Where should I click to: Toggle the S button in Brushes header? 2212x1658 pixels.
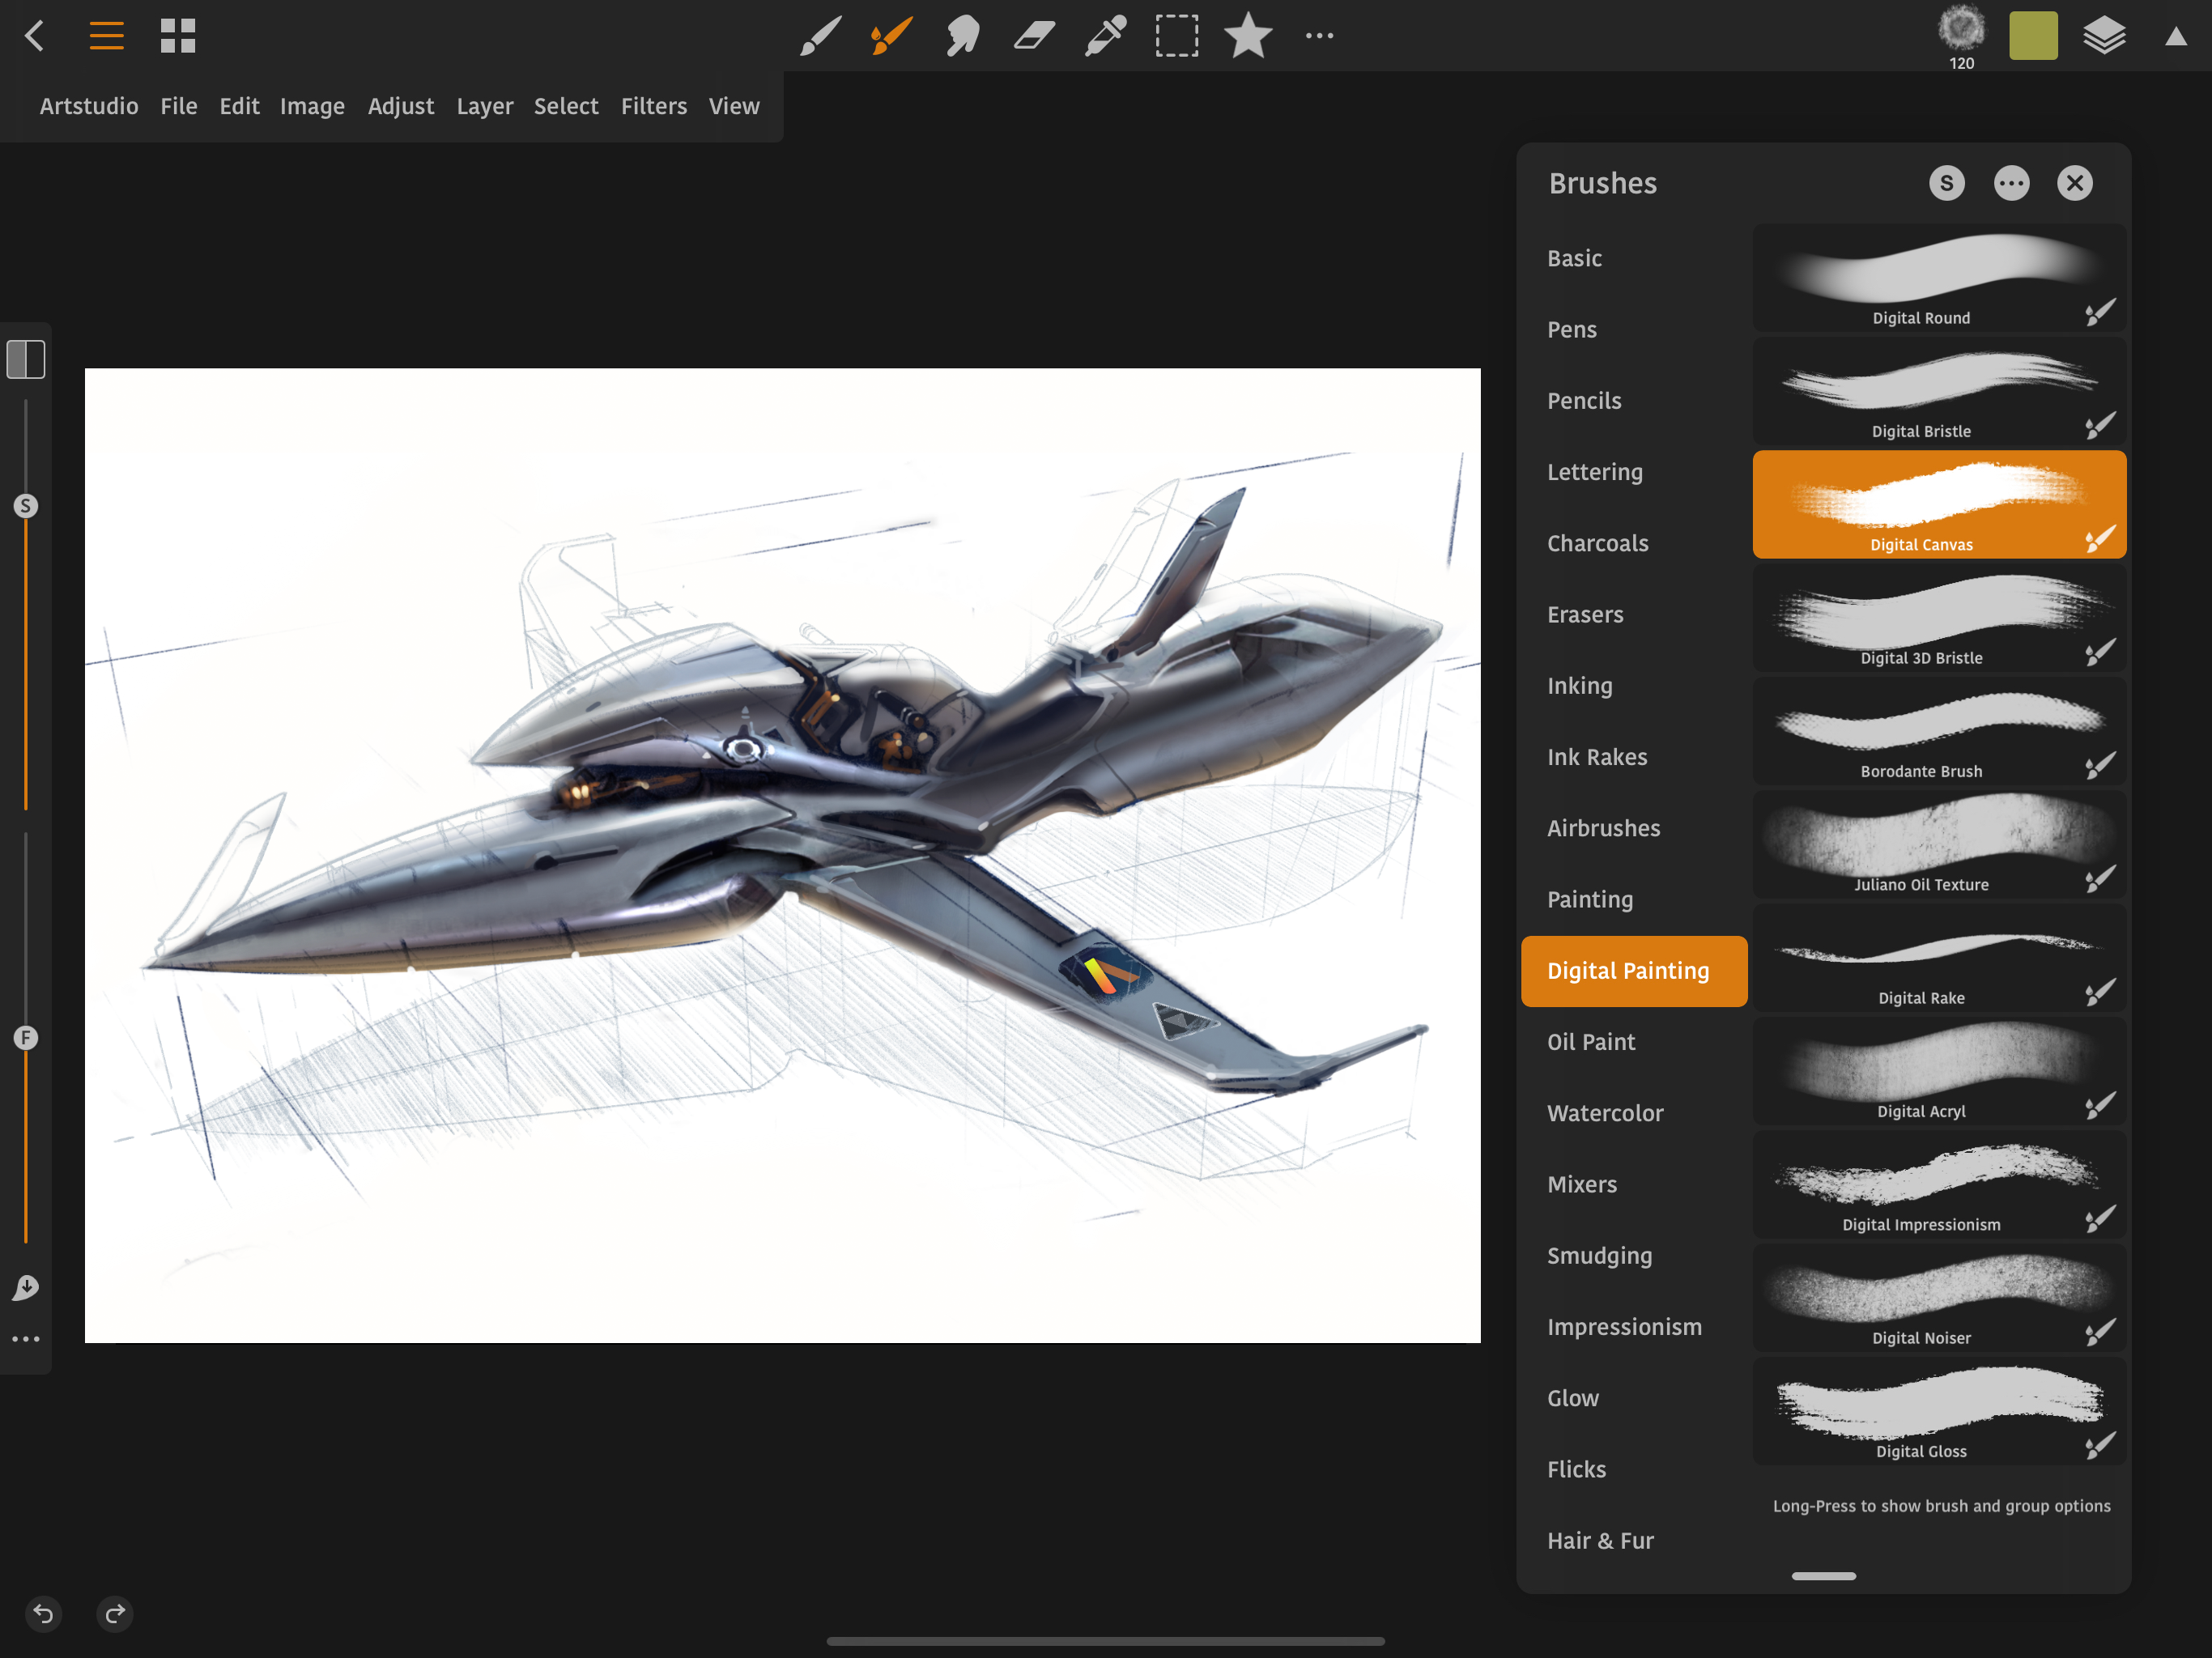click(1946, 183)
